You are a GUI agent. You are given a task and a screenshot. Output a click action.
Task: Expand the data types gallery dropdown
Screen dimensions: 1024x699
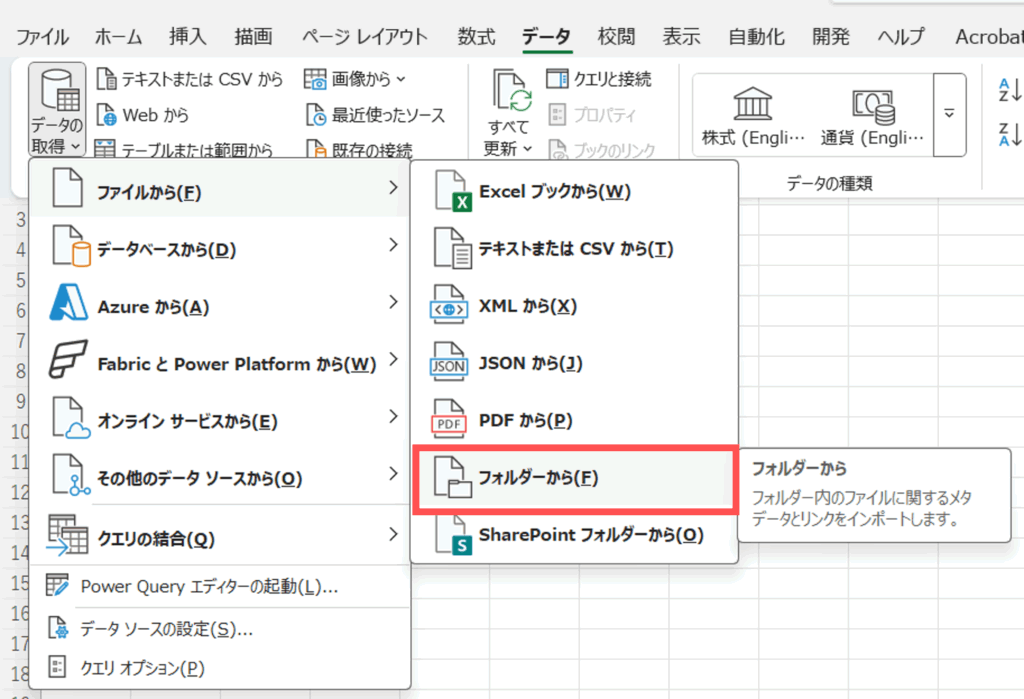coord(950,112)
